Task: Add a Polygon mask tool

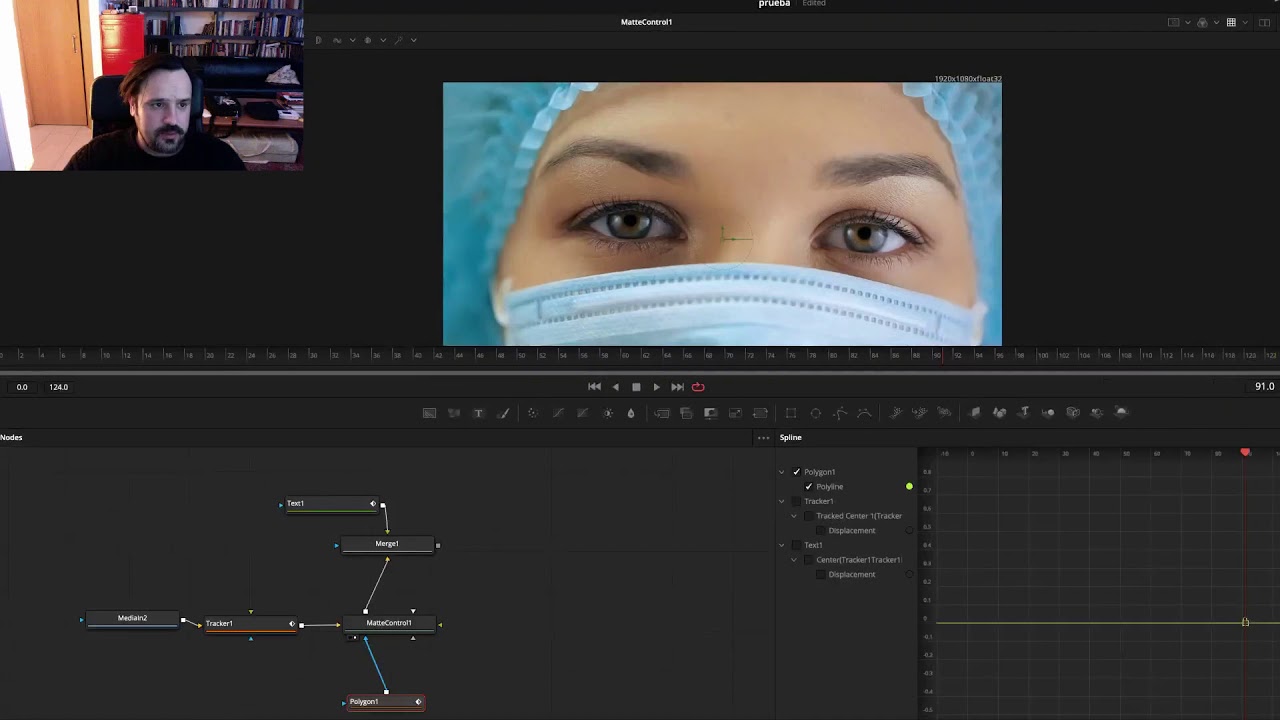Action: 840,413
